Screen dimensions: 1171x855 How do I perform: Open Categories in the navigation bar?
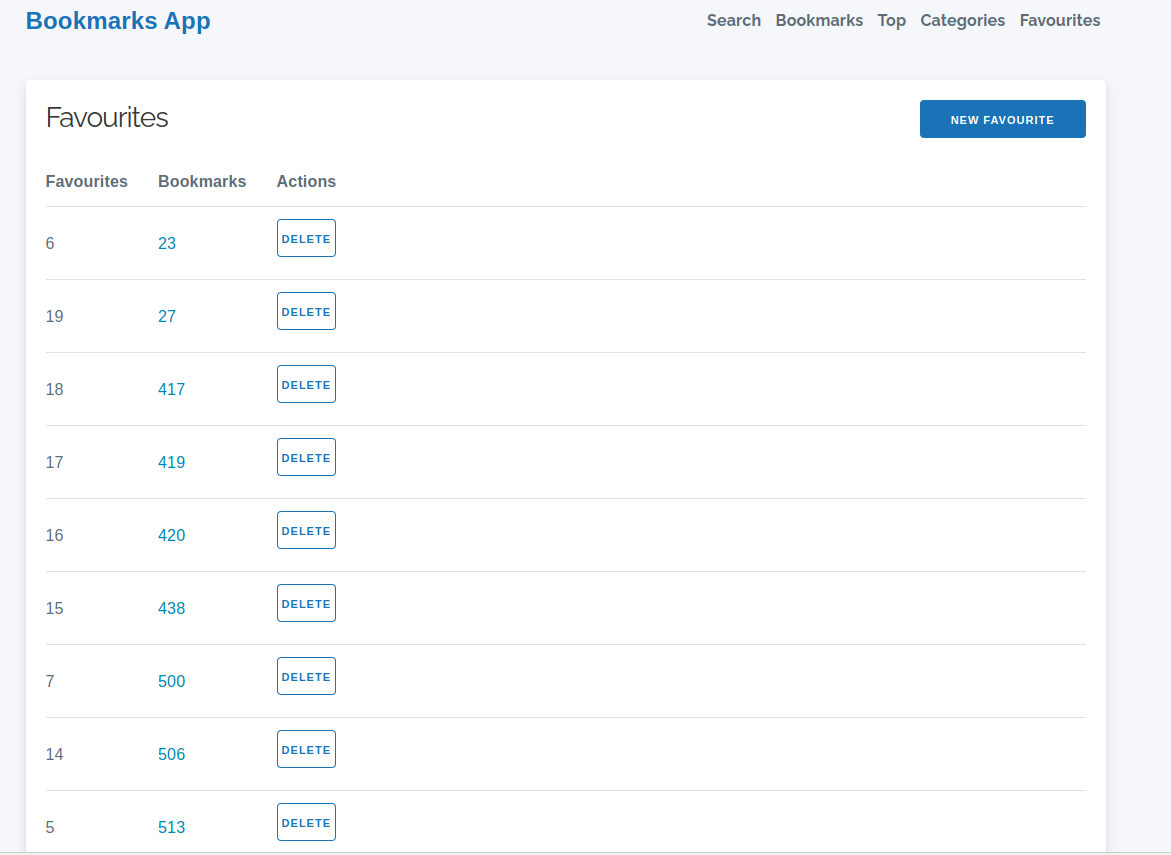962,21
